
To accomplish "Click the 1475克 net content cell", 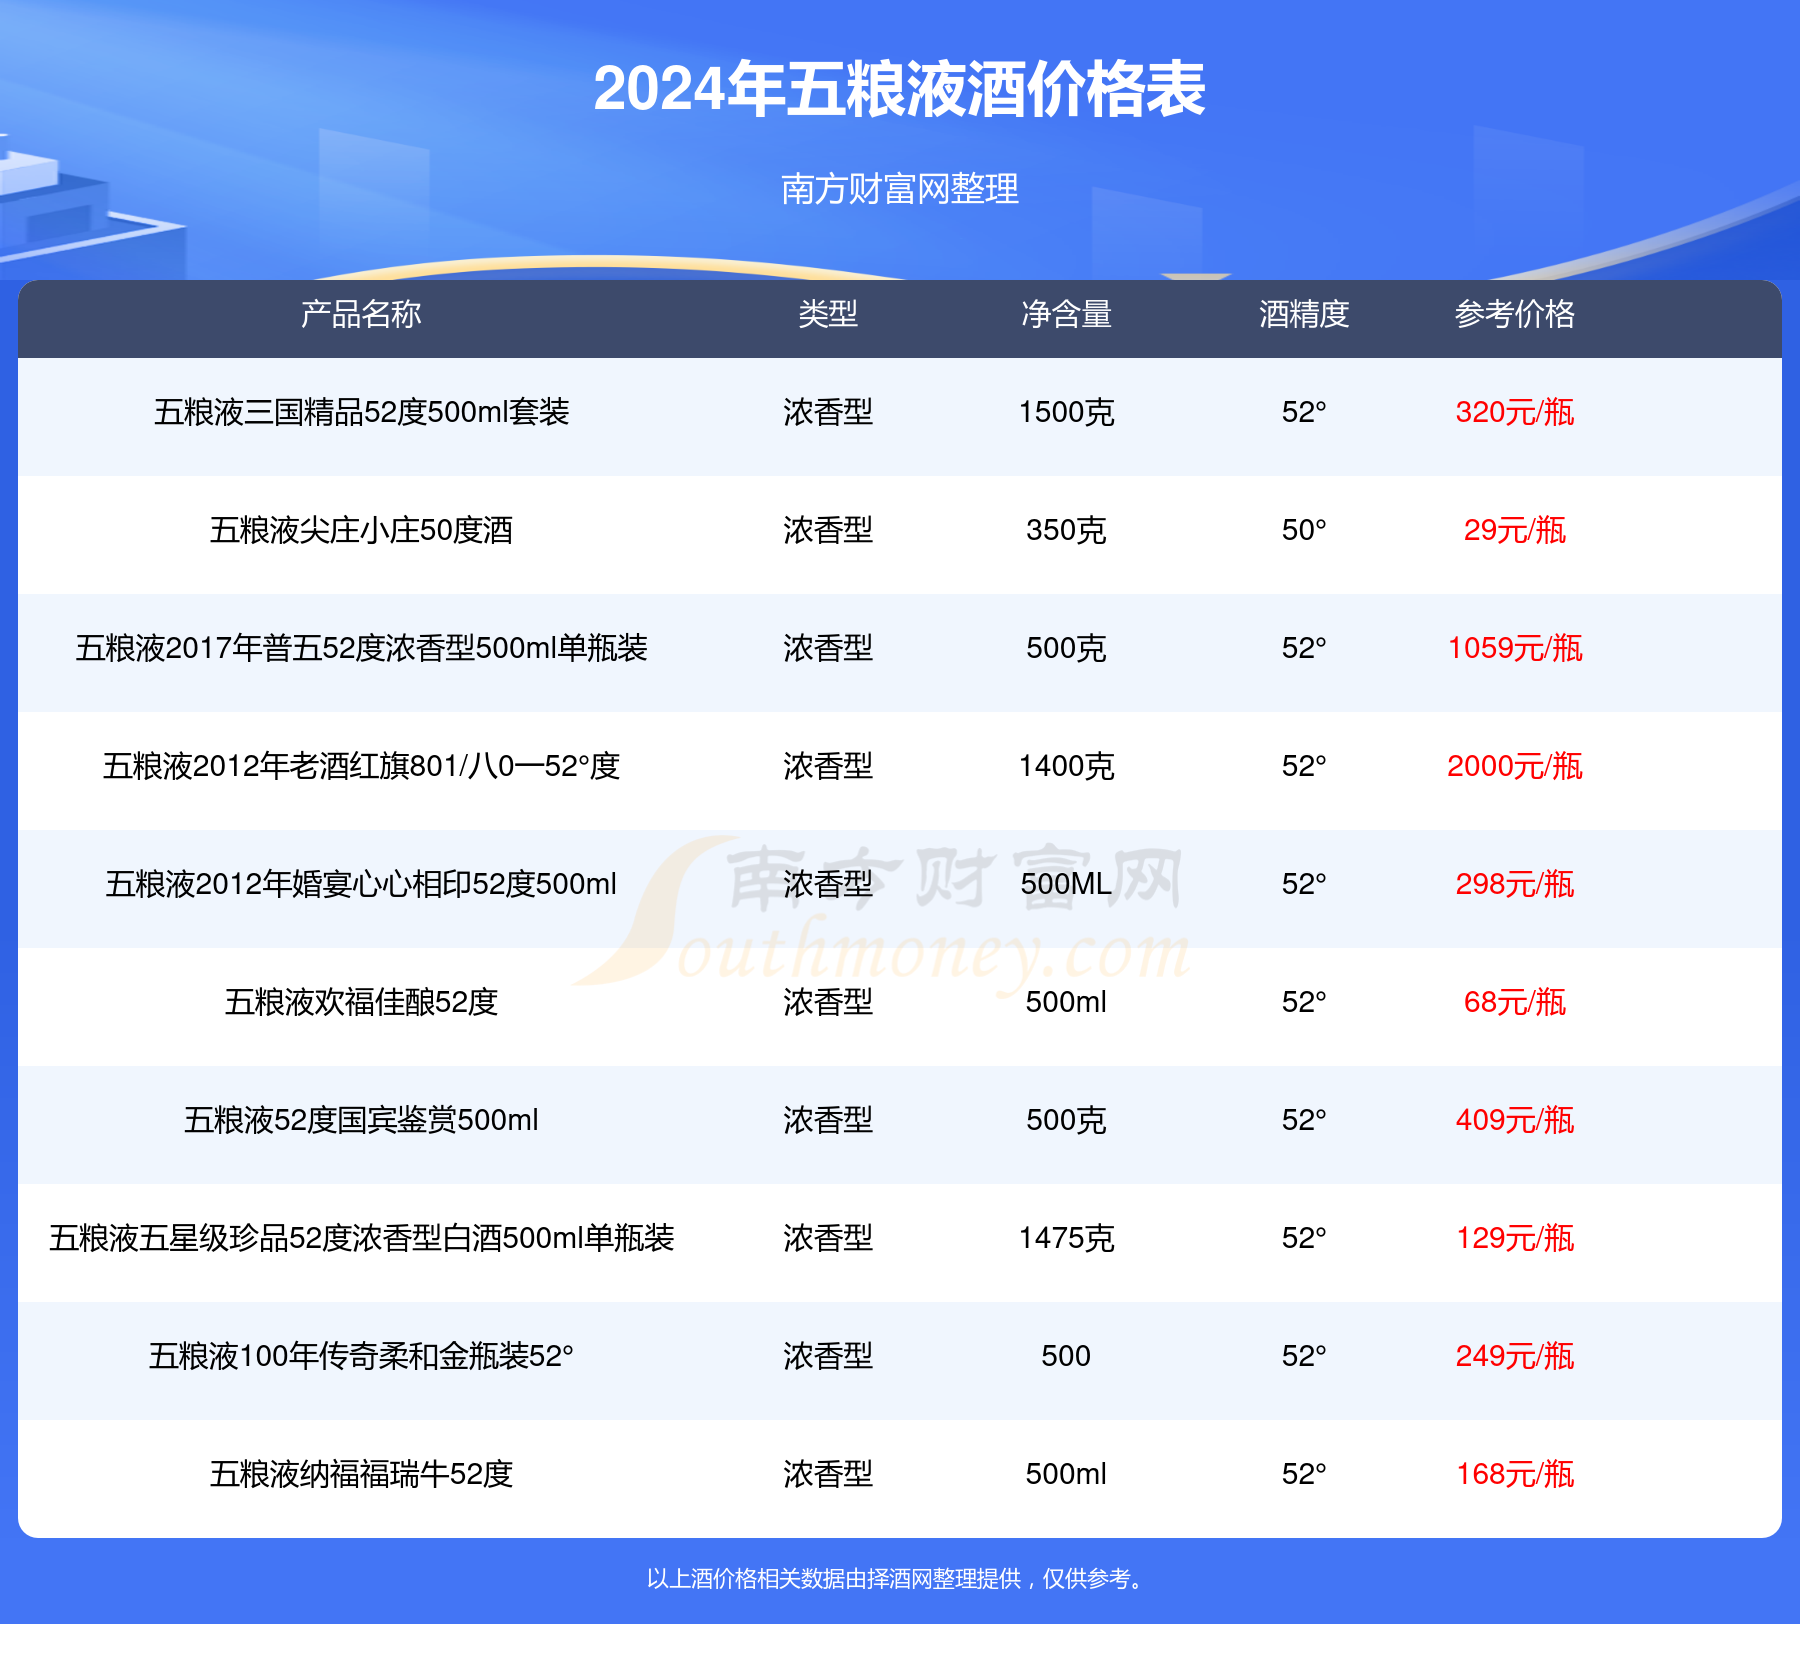I will pos(1066,1238).
